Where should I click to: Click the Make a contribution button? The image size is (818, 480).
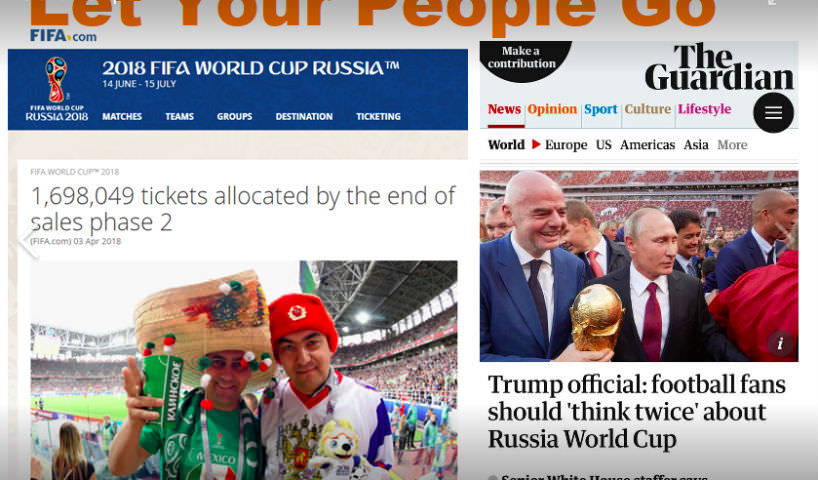click(522, 58)
